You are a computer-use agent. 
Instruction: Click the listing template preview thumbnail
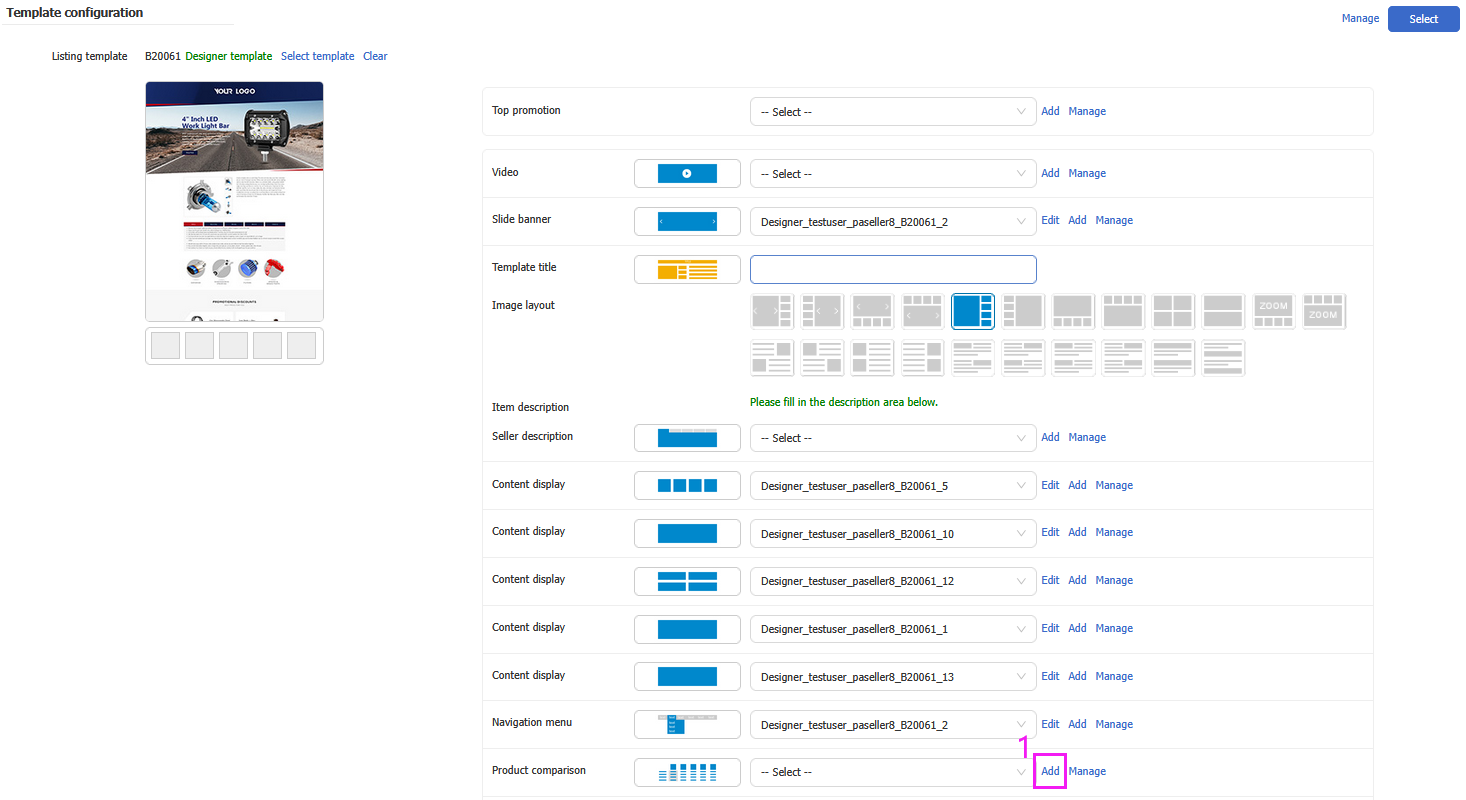234,201
